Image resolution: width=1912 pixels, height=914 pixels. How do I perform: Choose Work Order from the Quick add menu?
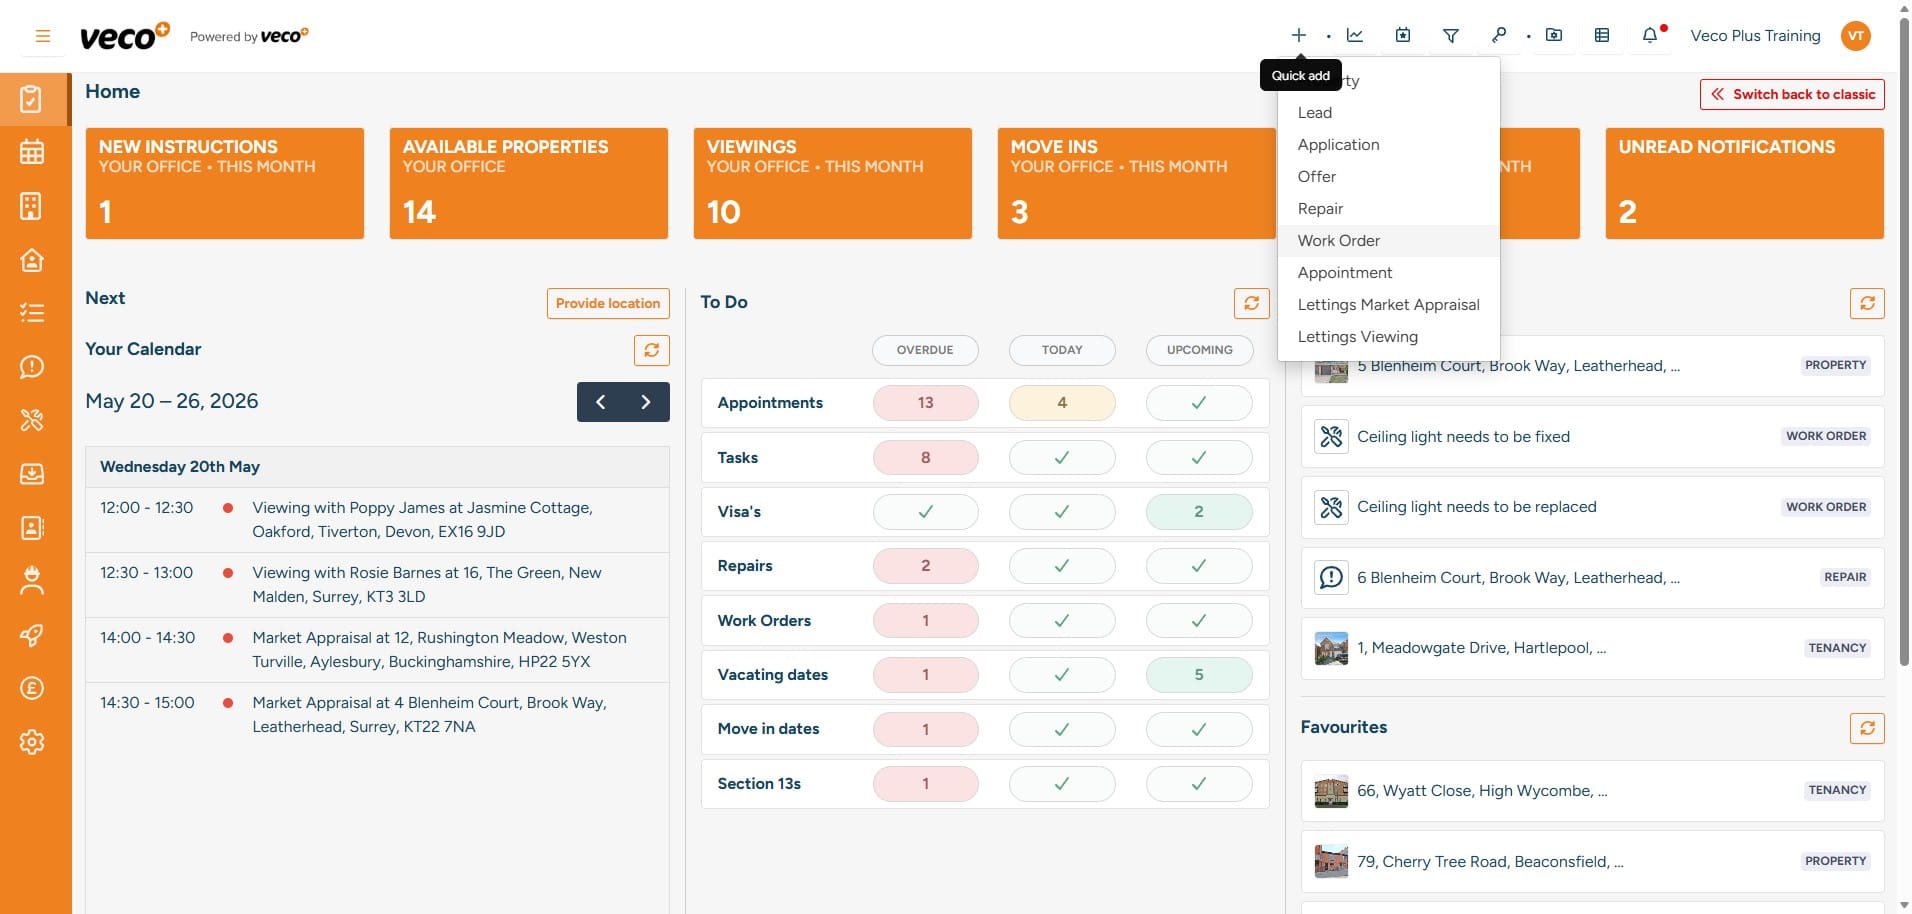pyautogui.click(x=1388, y=241)
